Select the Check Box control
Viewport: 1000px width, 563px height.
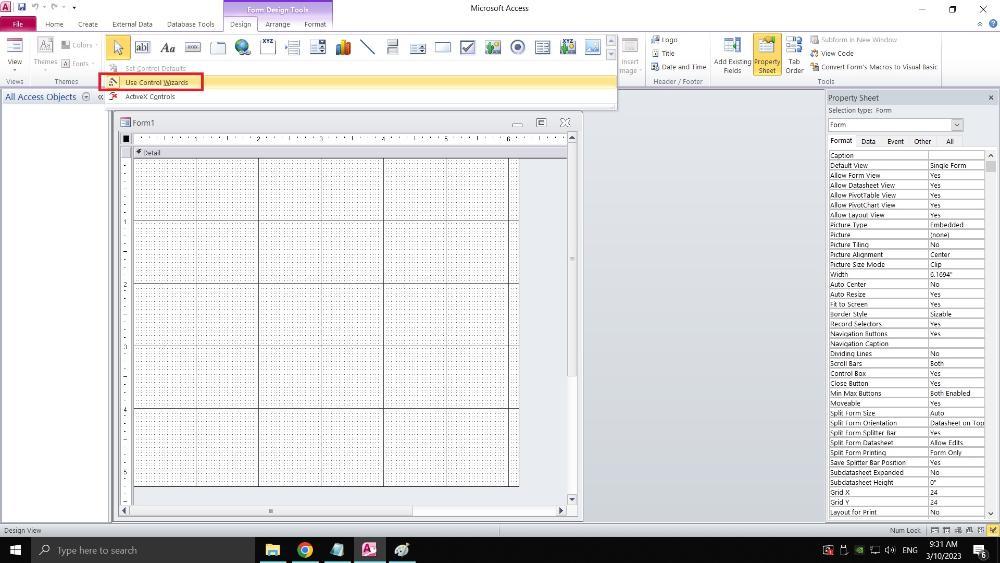click(x=467, y=47)
